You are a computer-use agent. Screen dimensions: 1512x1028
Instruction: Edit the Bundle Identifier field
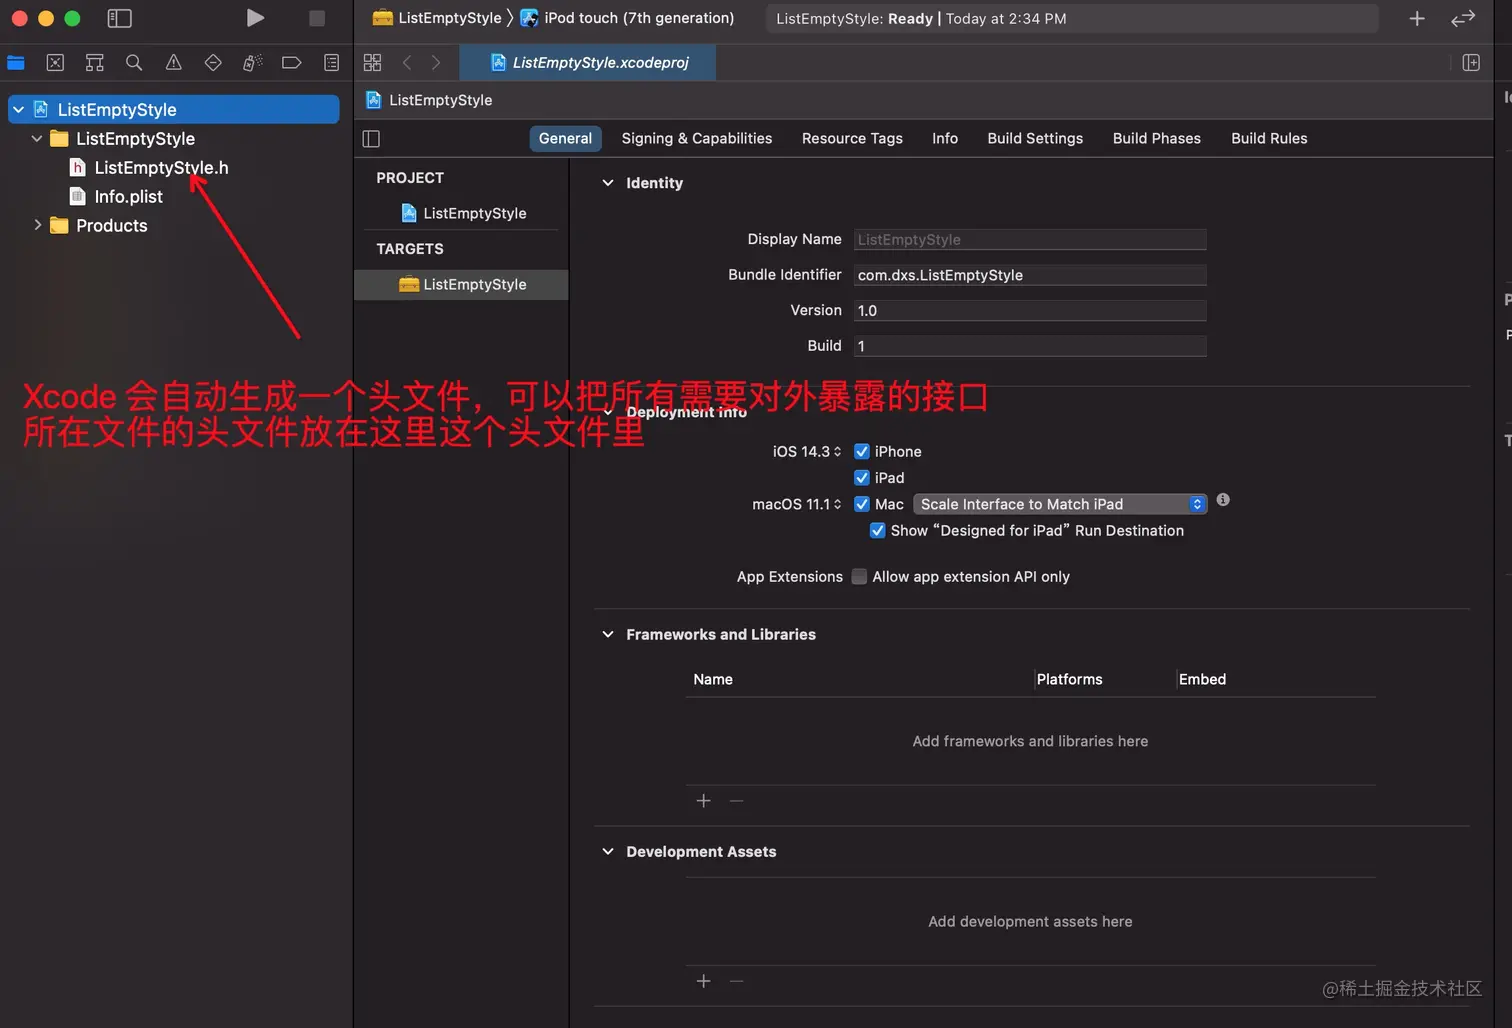click(1030, 275)
